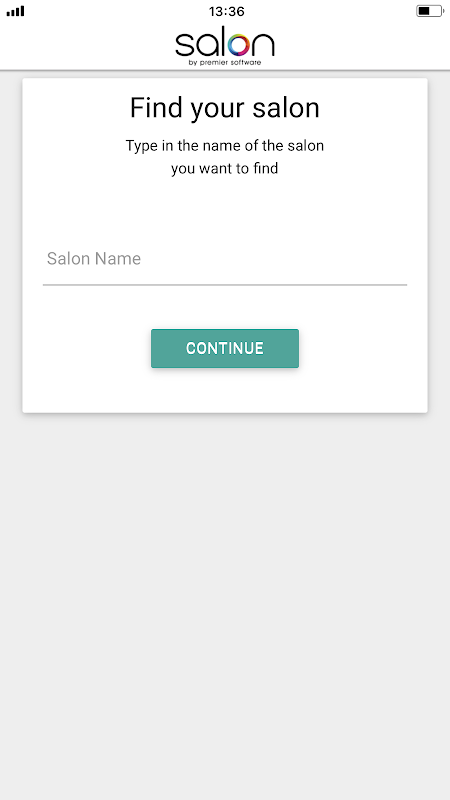Tap the 13:36 clock in status bar
This screenshot has height=800, width=450.
pyautogui.click(x=227, y=11)
